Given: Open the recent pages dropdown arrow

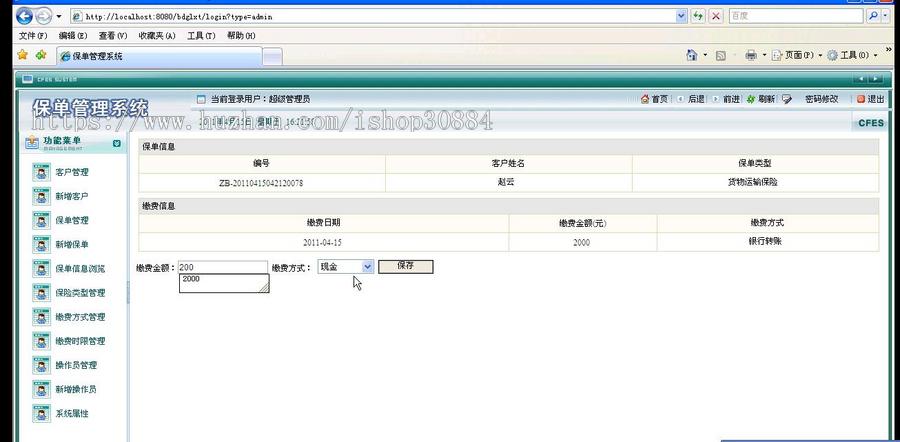Looking at the screenshot, I should [59, 16].
